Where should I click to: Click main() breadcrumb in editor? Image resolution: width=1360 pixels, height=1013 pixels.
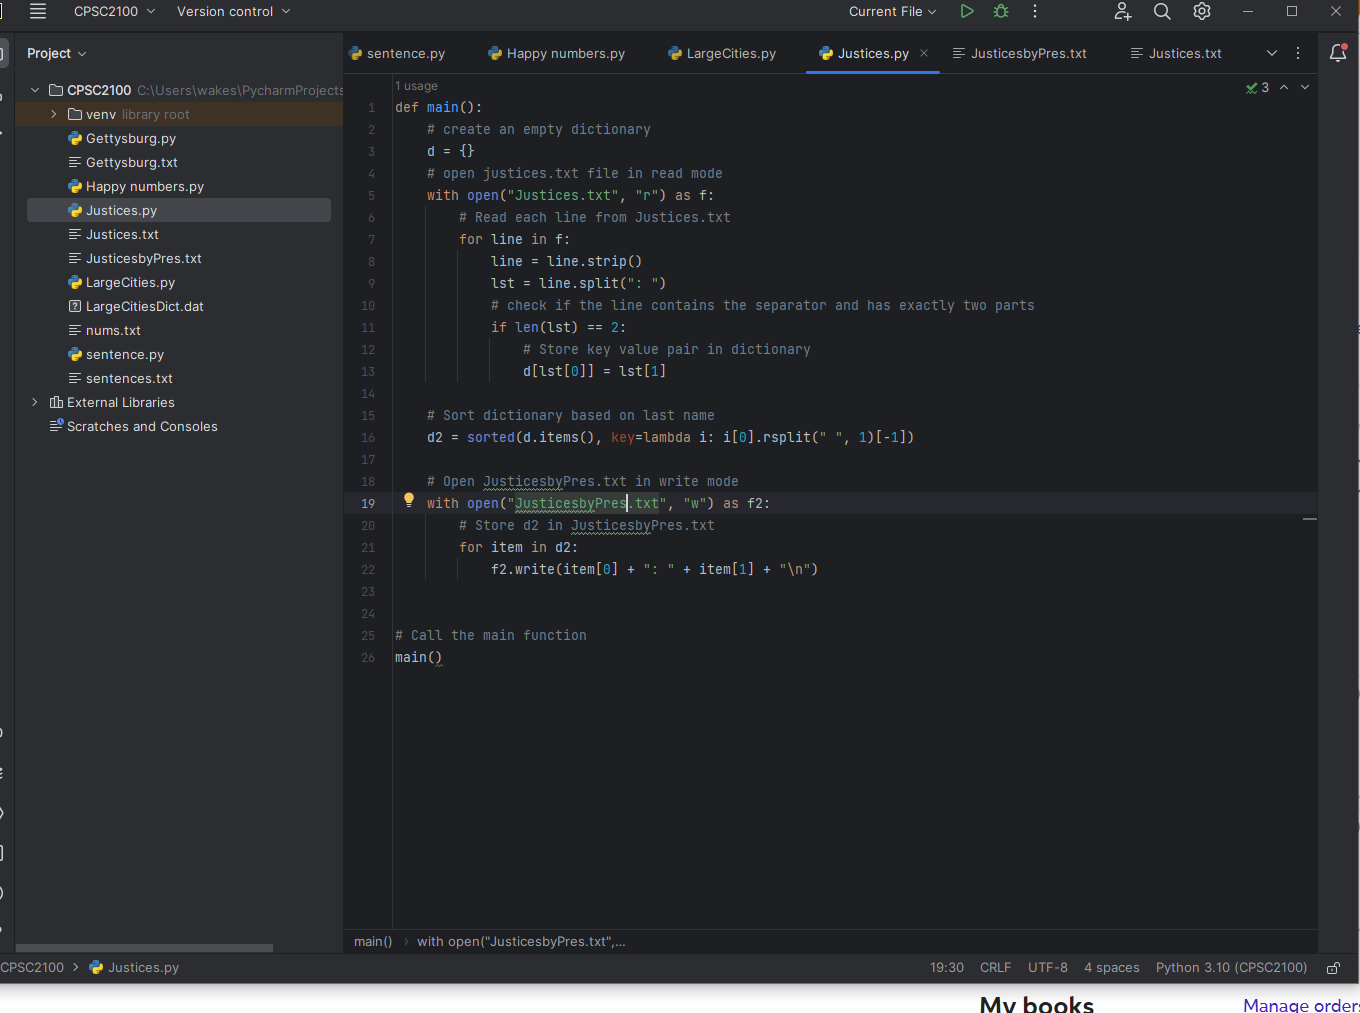[x=373, y=941]
